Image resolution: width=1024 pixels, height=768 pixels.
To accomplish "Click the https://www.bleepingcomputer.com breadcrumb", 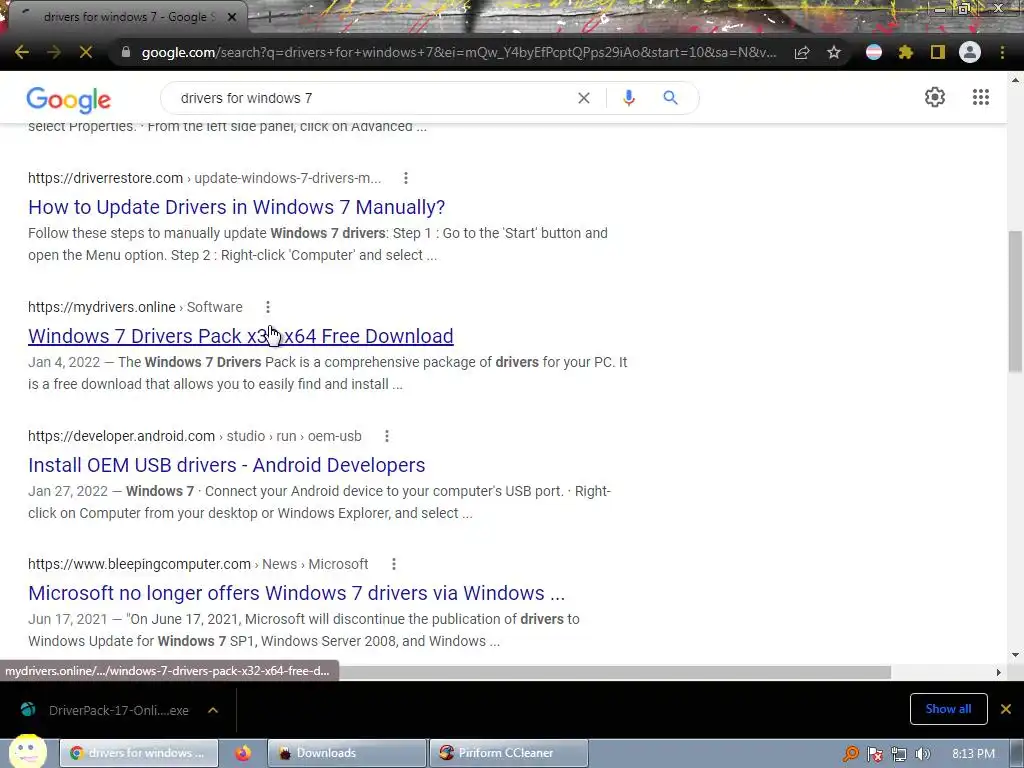I will coord(139,564).
